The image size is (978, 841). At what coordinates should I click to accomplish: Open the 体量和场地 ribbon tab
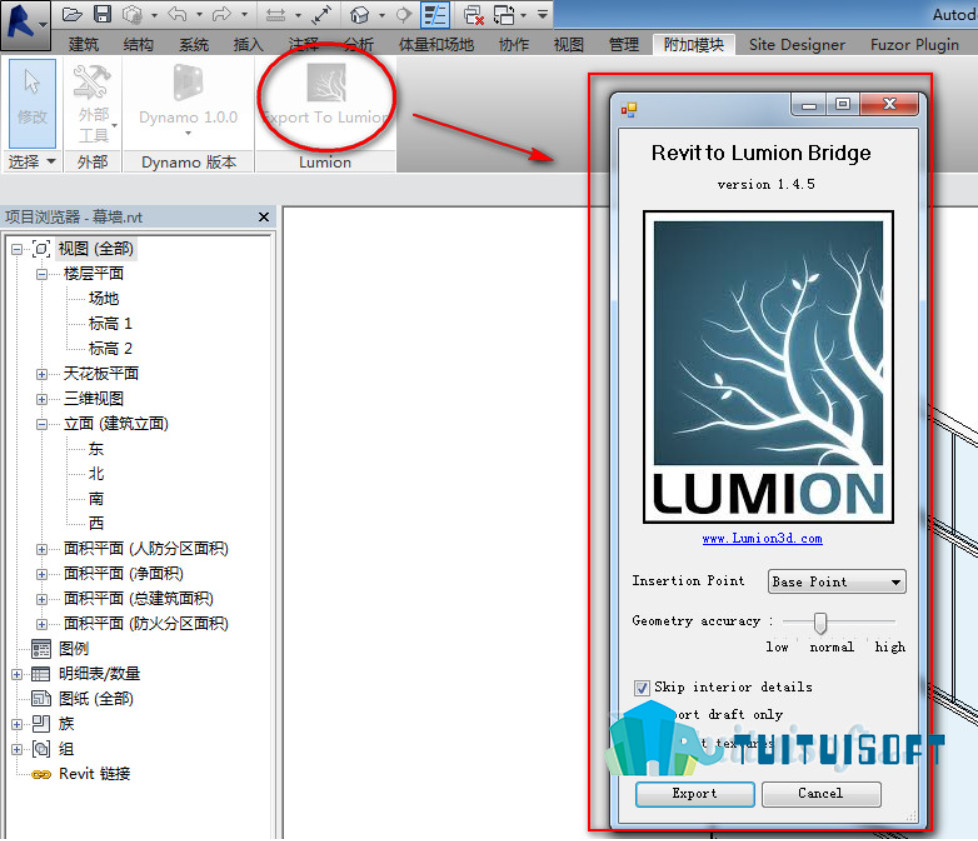pyautogui.click(x=436, y=45)
